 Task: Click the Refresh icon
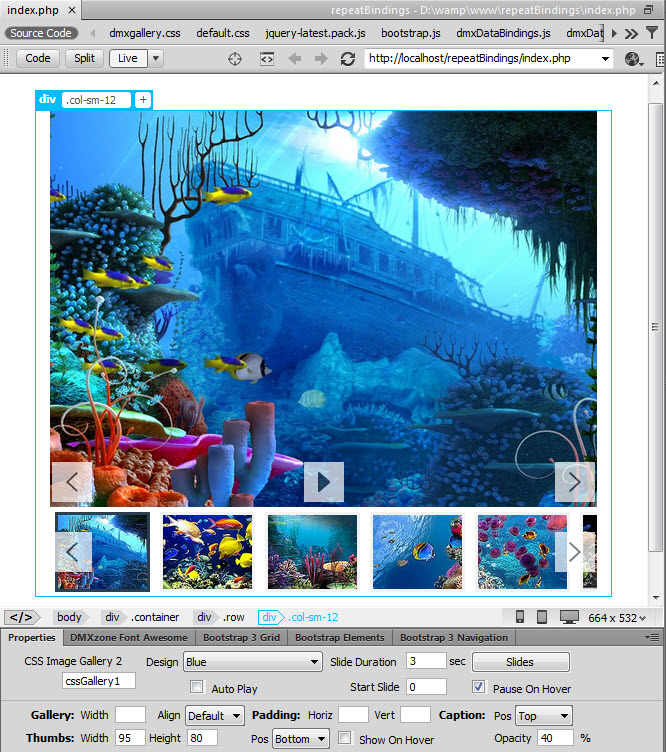[348, 59]
